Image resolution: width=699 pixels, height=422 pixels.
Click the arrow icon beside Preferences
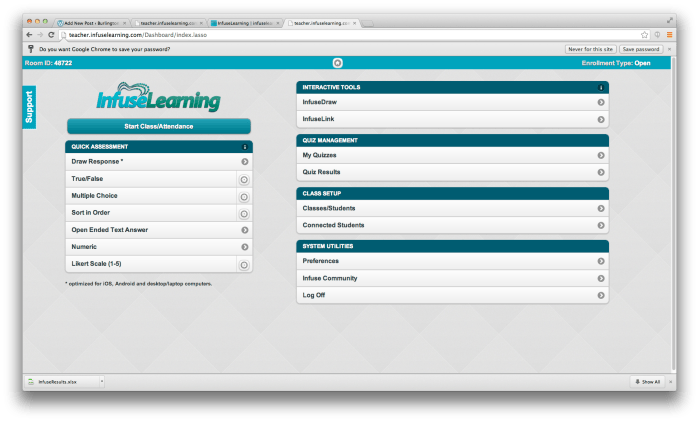pyautogui.click(x=601, y=261)
